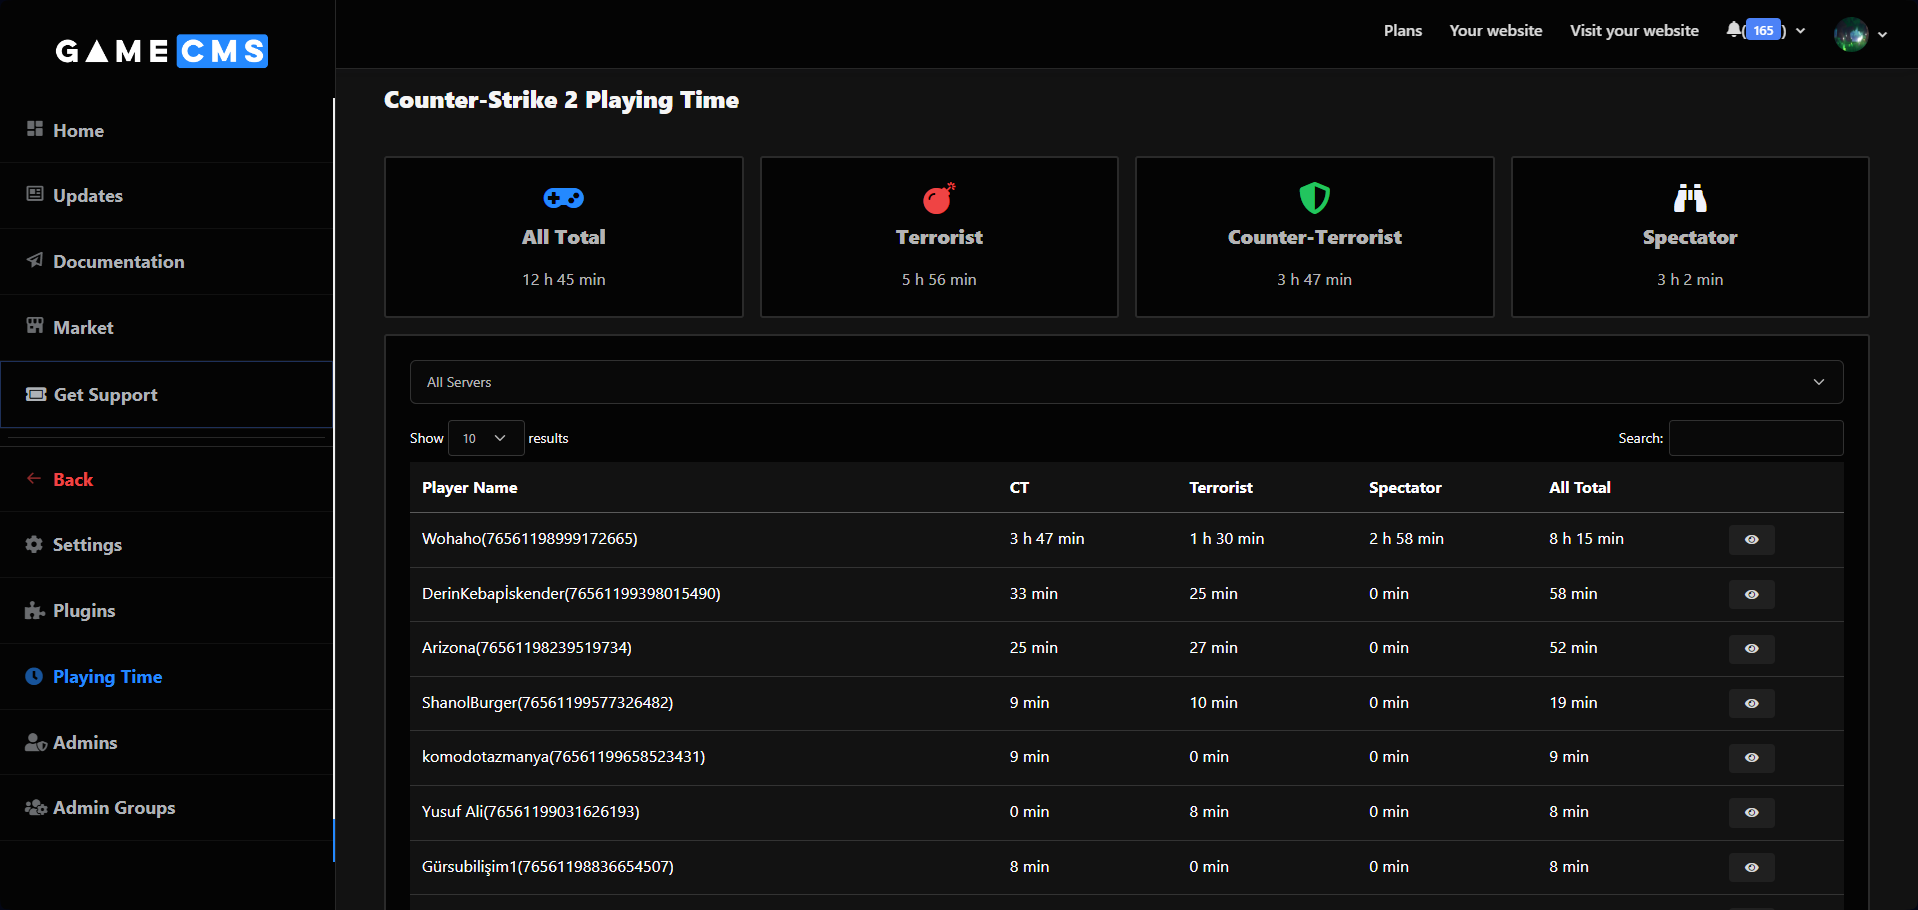View details for DerinKebapİskender row

pyautogui.click(x=1752, y=594)
